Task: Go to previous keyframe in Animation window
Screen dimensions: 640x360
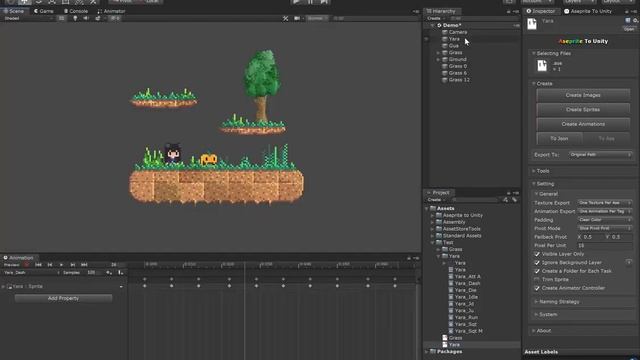Action: 50,265
